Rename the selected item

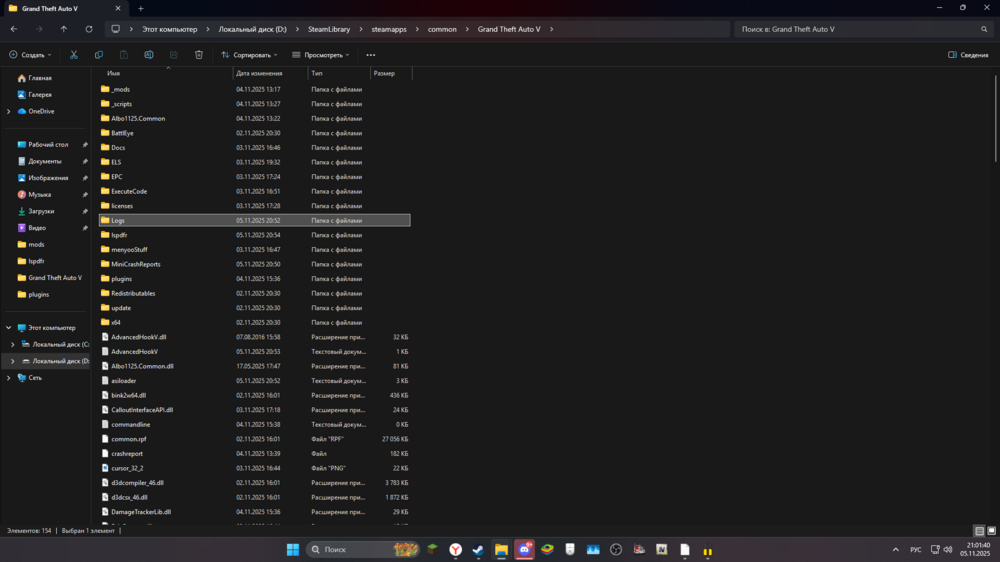[149, 55]
